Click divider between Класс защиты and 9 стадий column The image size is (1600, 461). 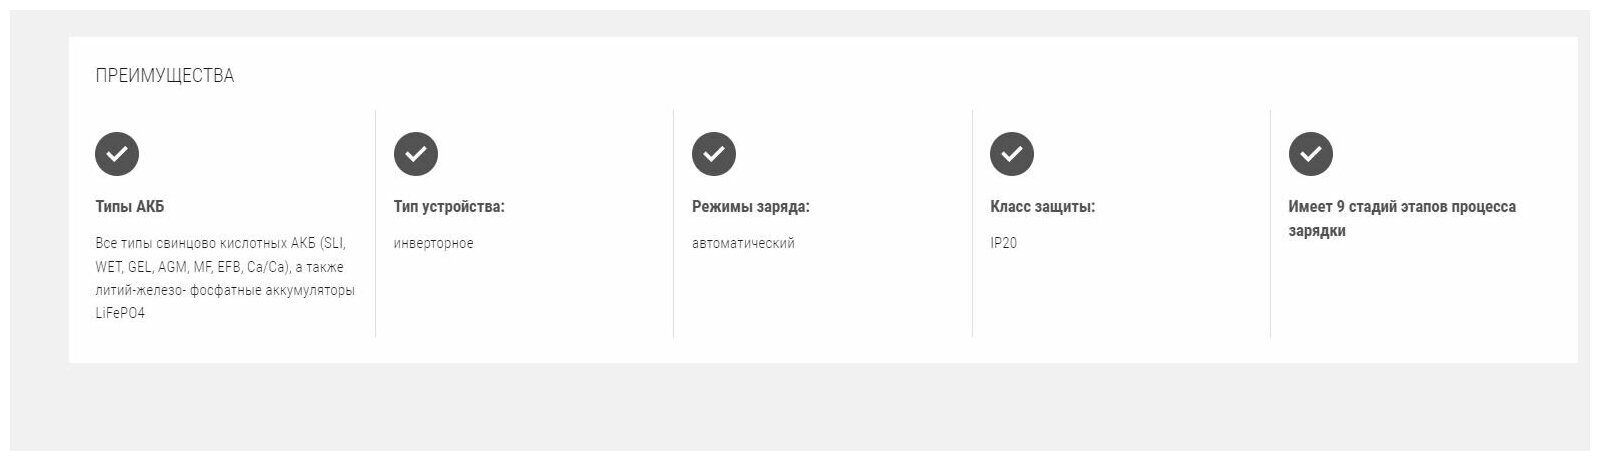[1270, 223]
